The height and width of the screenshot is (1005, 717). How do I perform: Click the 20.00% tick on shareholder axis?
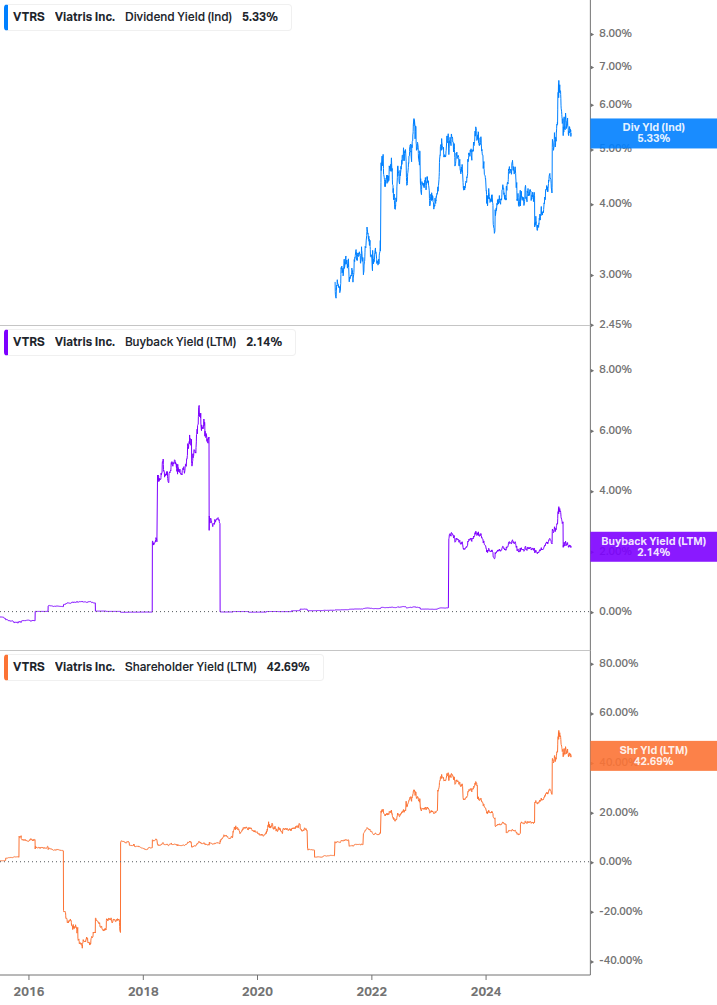point(618,812)
